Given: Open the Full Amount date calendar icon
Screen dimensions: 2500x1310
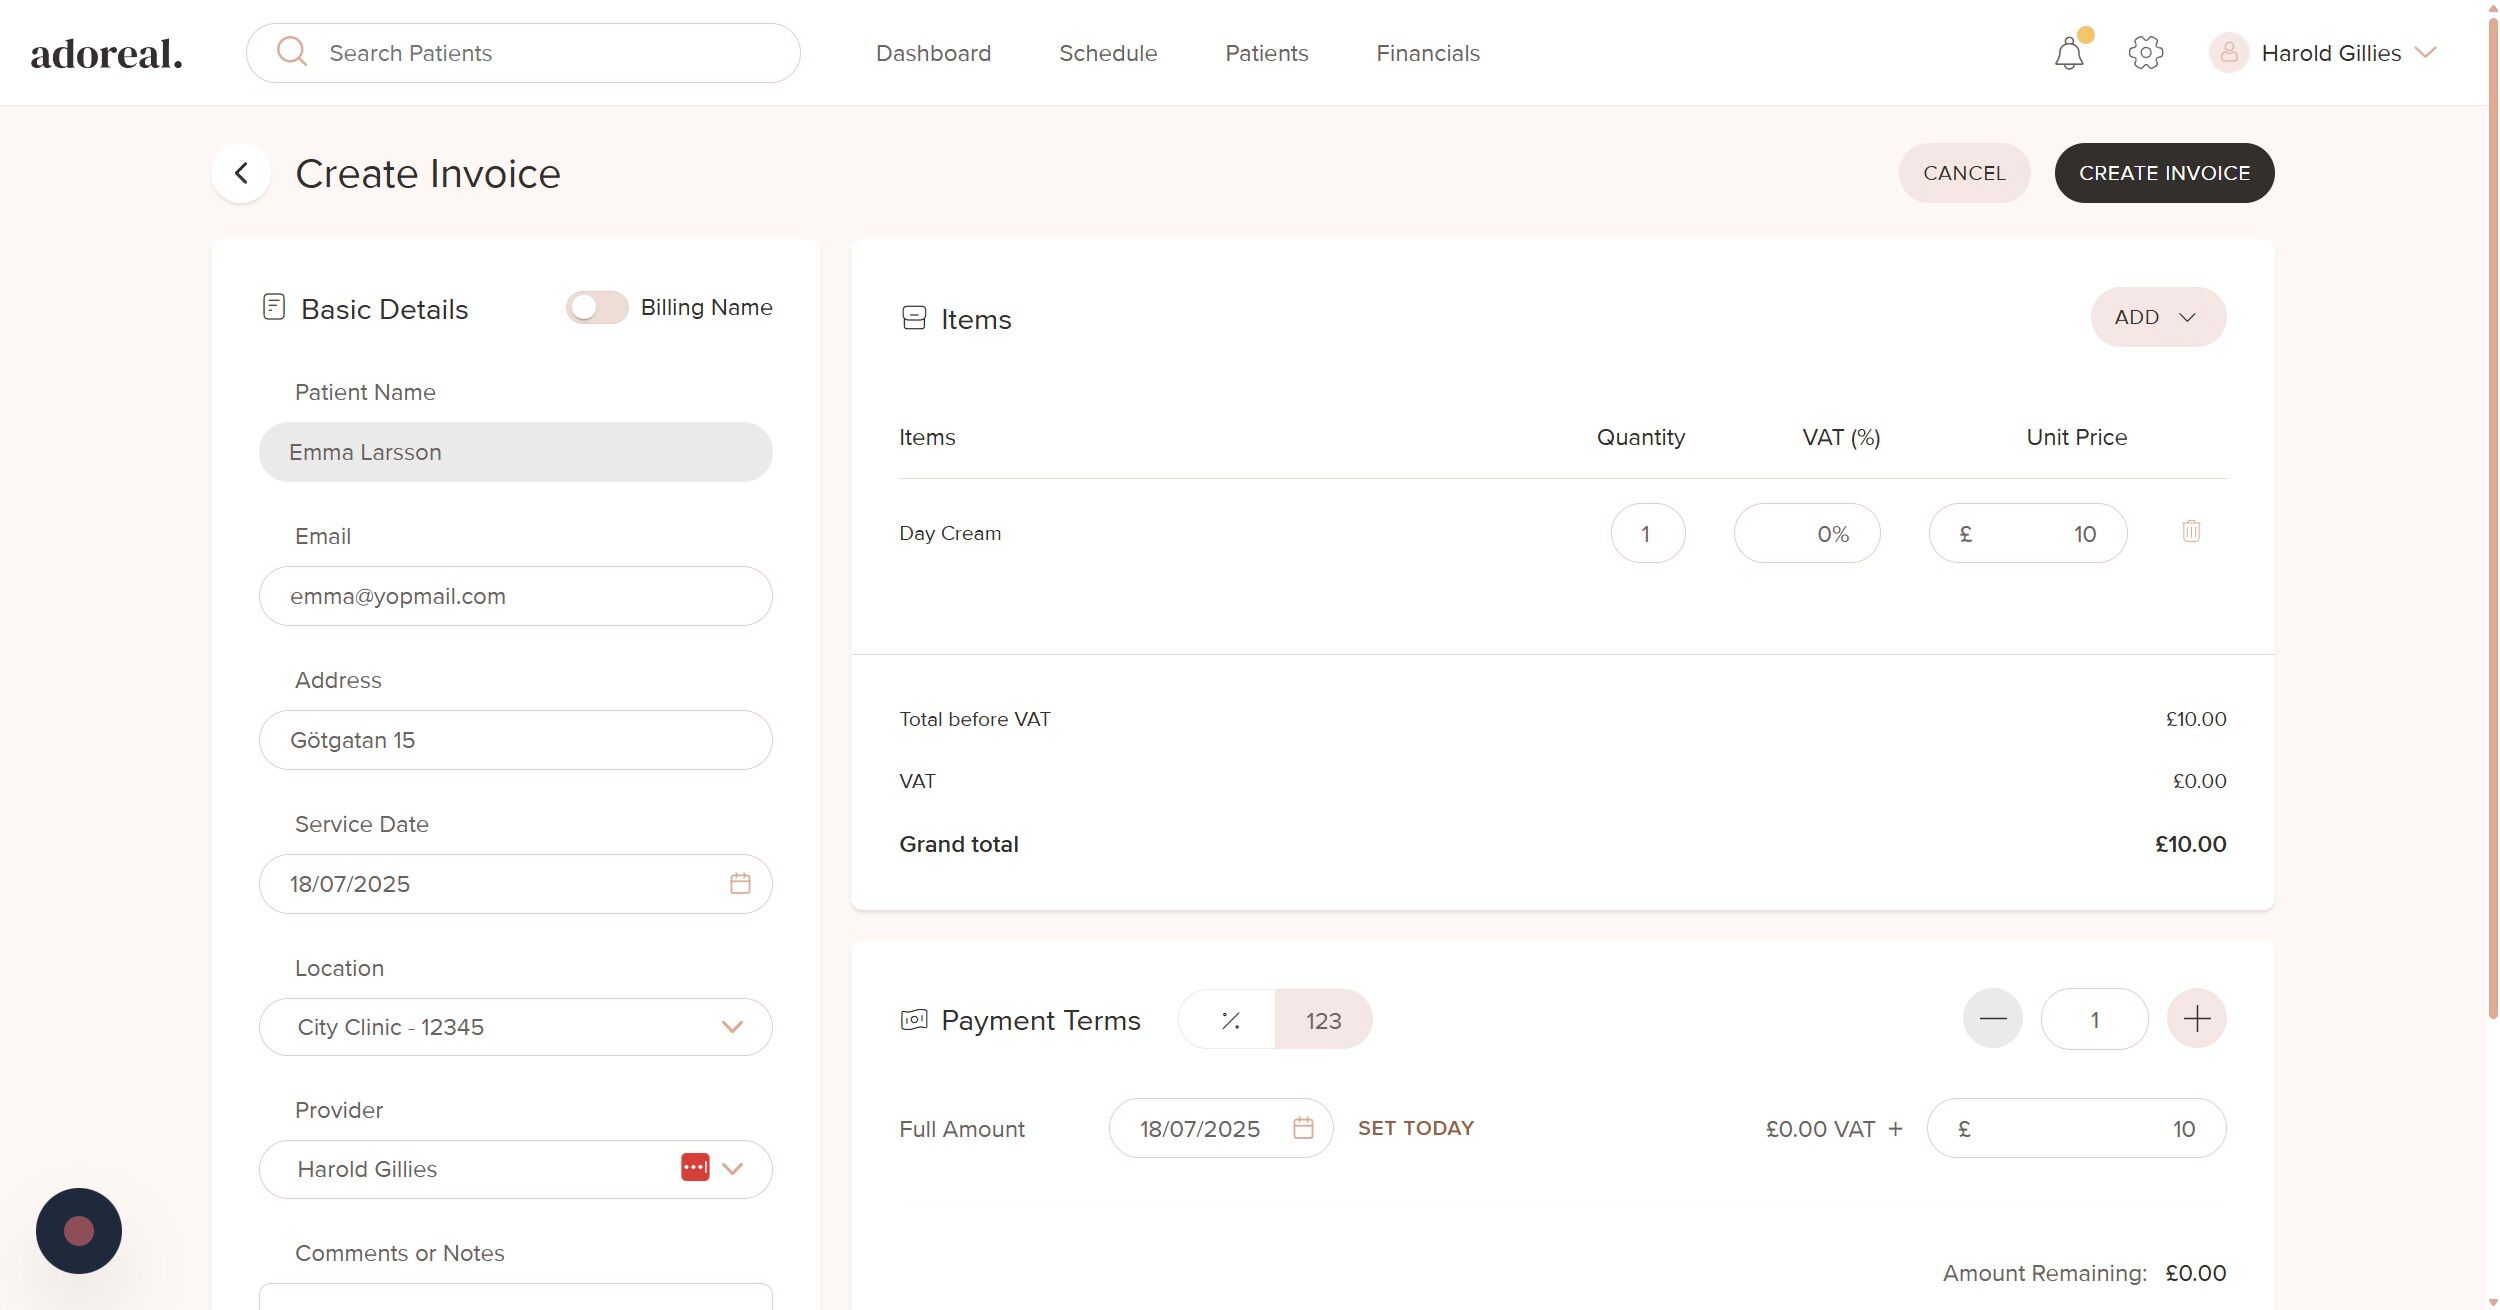Looking at the screenshot, I should [x=1302, y=1128].
